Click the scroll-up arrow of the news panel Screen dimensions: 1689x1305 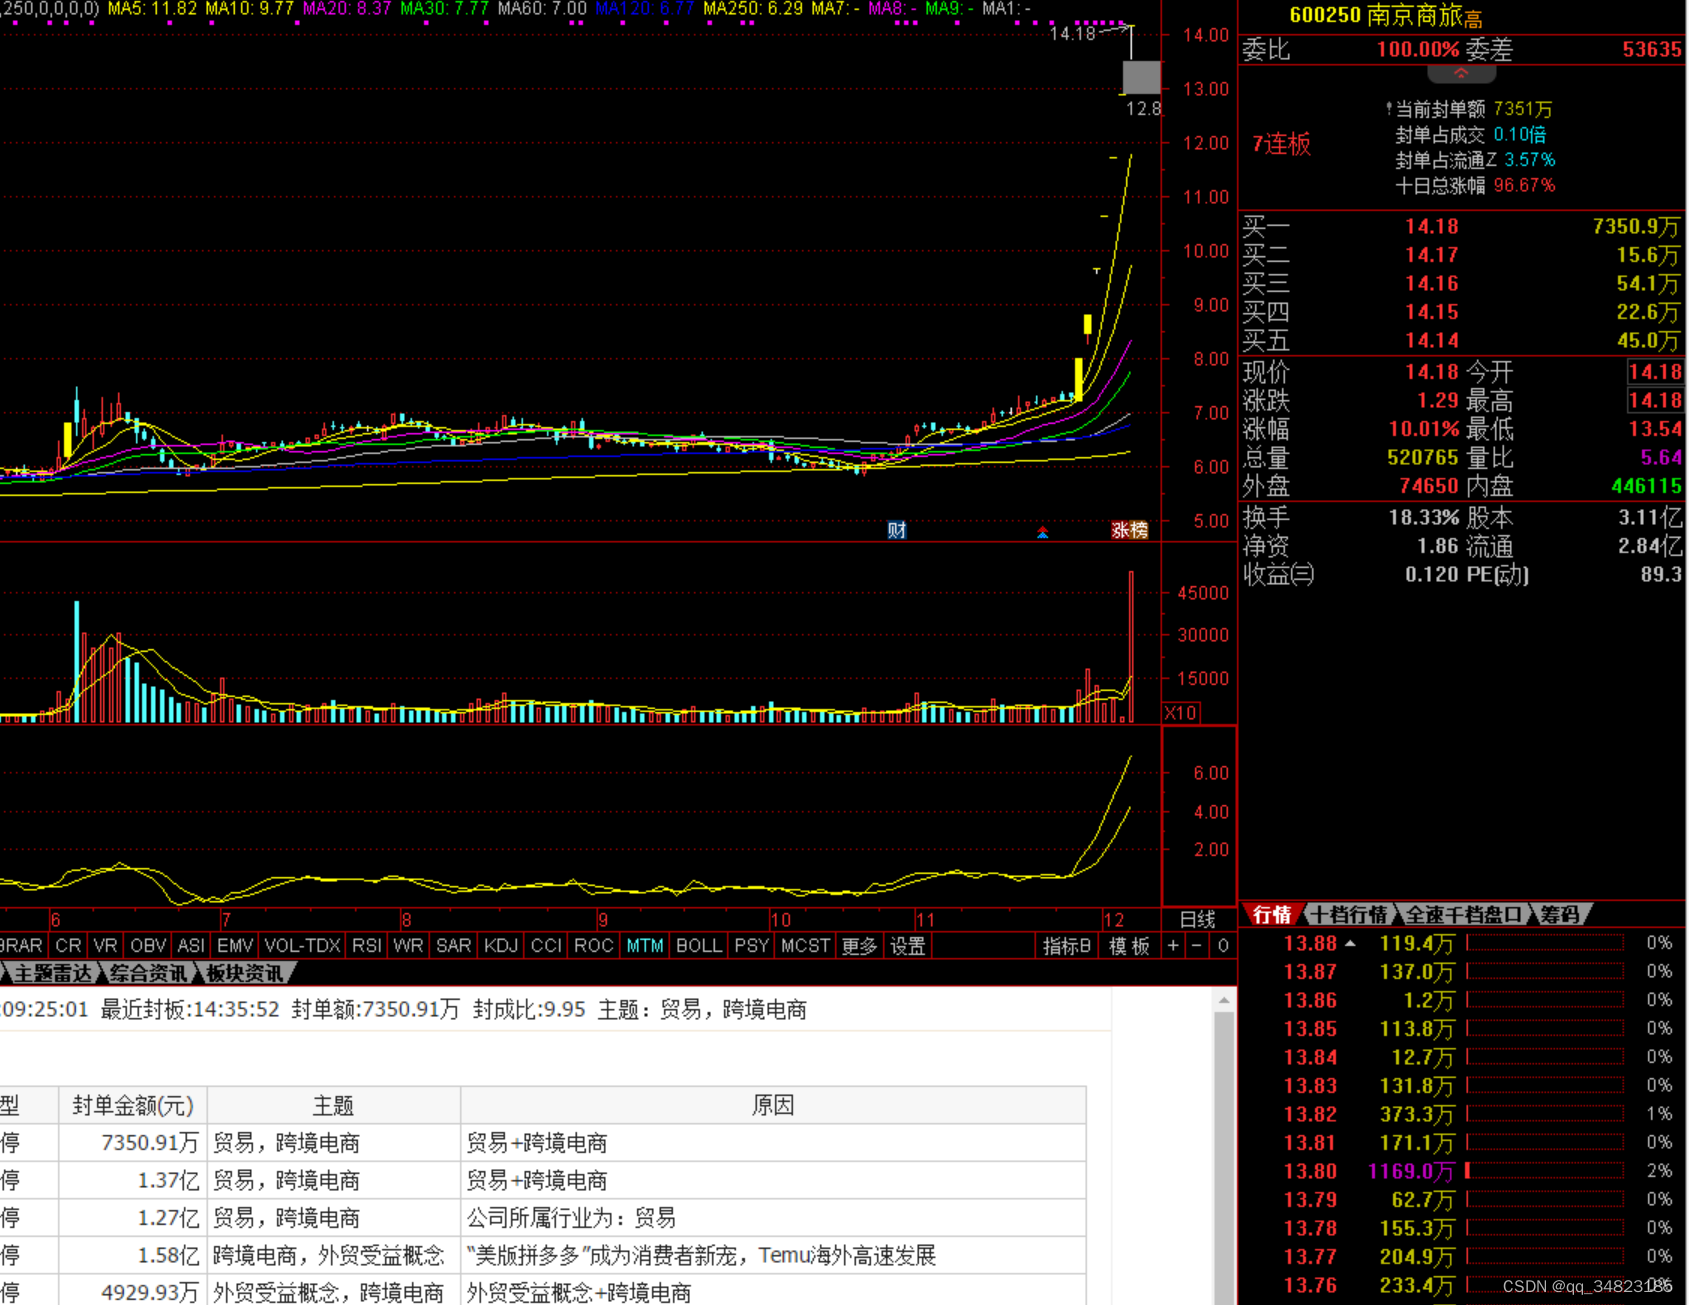click(x=1224, y=1000)
